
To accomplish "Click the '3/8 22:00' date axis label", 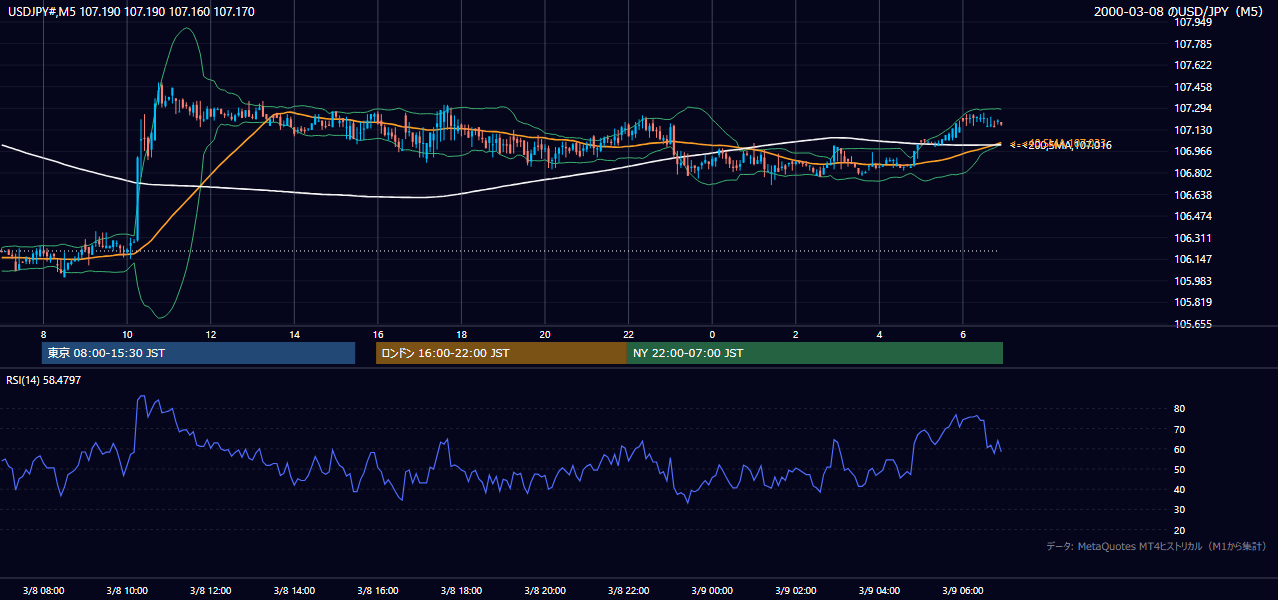I will click(629, 590).
